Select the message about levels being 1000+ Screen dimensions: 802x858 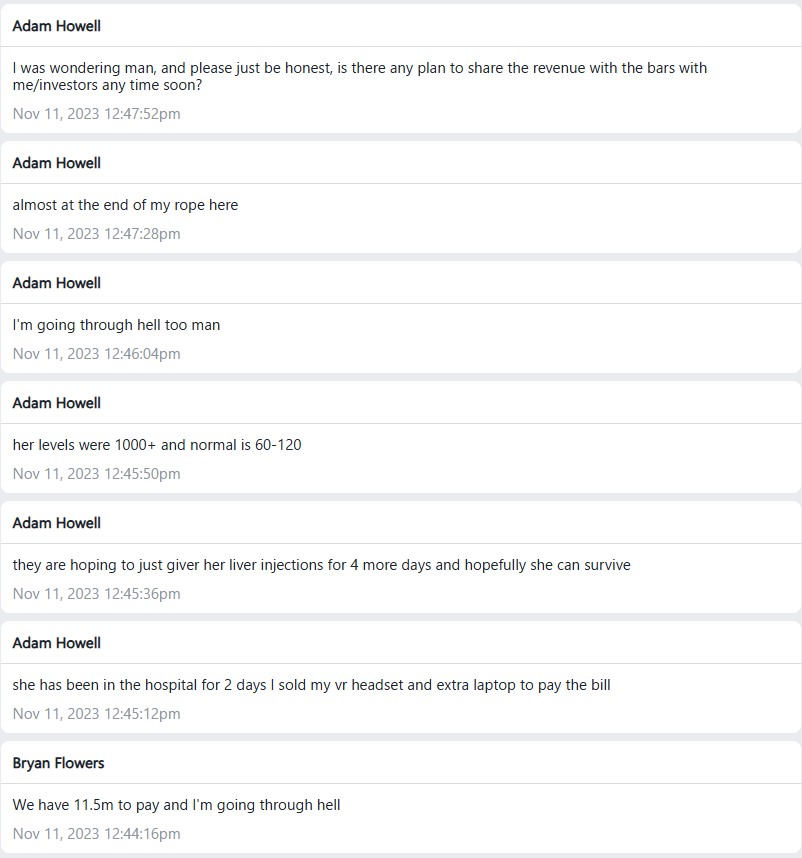157,445
